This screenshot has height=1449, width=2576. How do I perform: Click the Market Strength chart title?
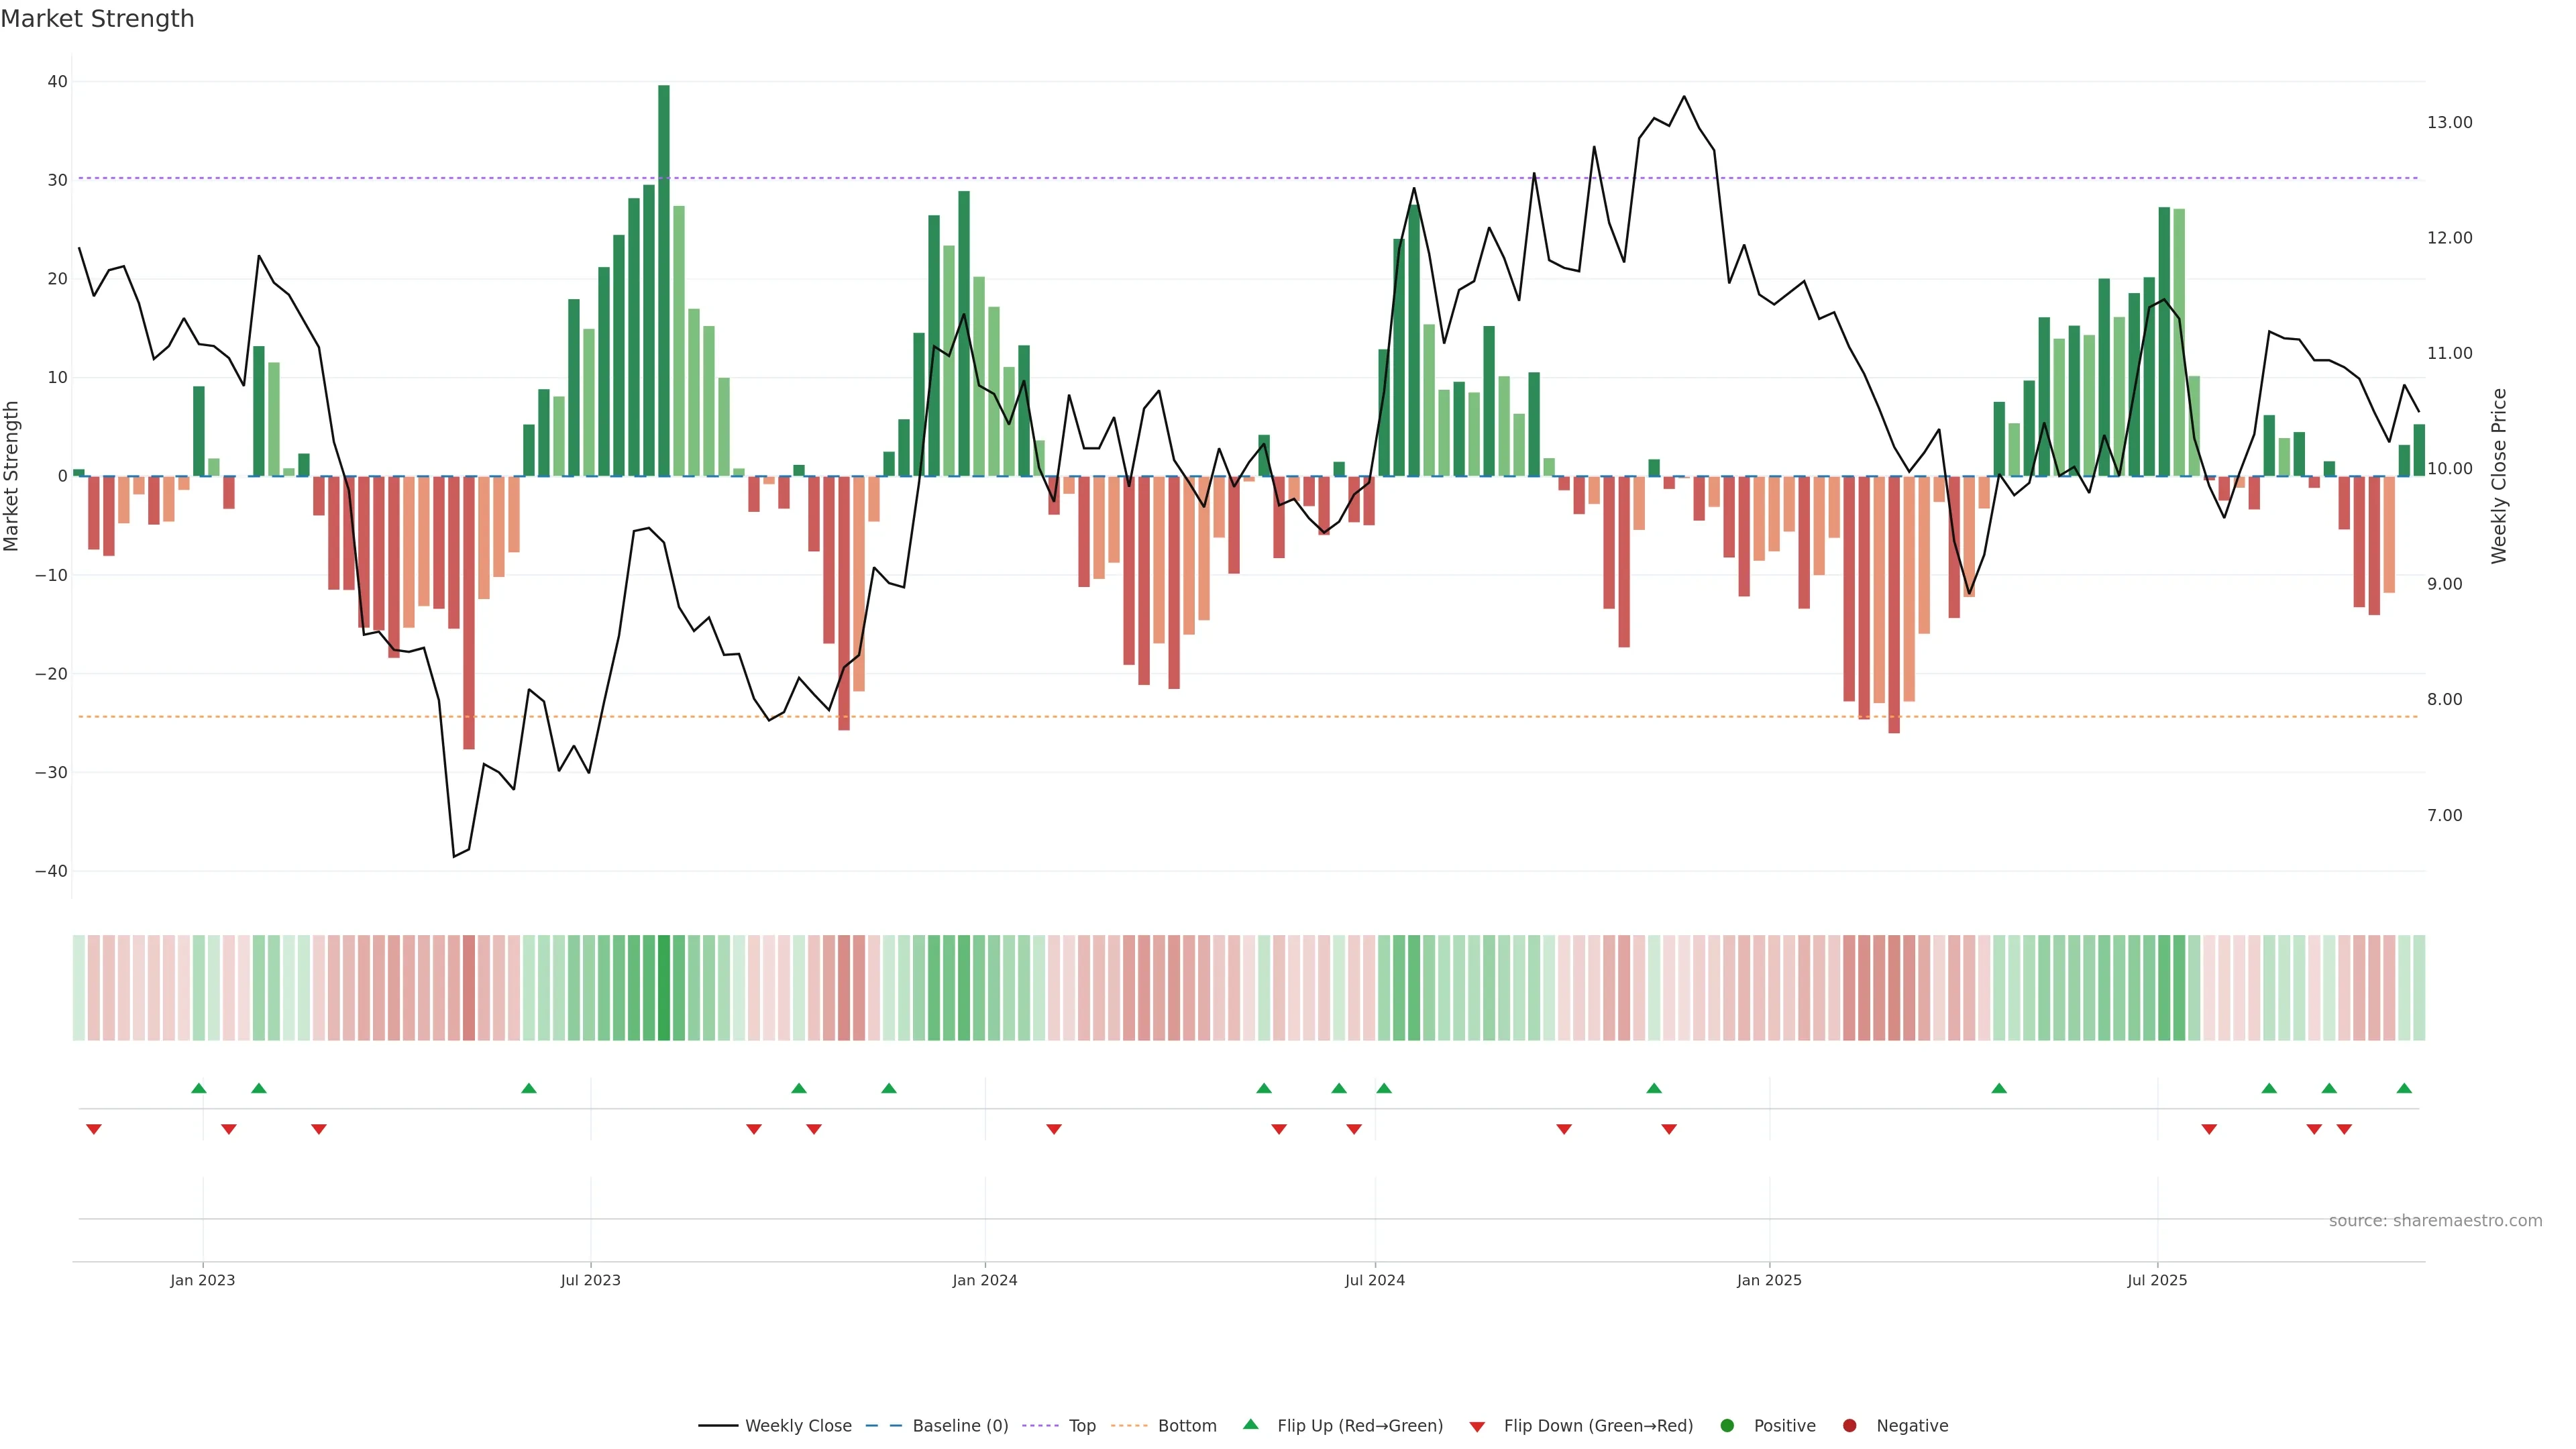coord(97,19)
